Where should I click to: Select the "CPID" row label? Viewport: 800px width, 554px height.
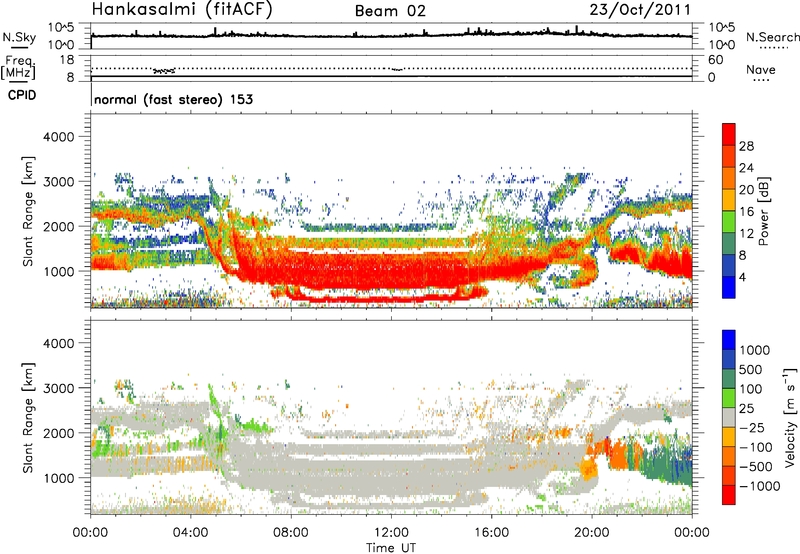pos(22,95)
